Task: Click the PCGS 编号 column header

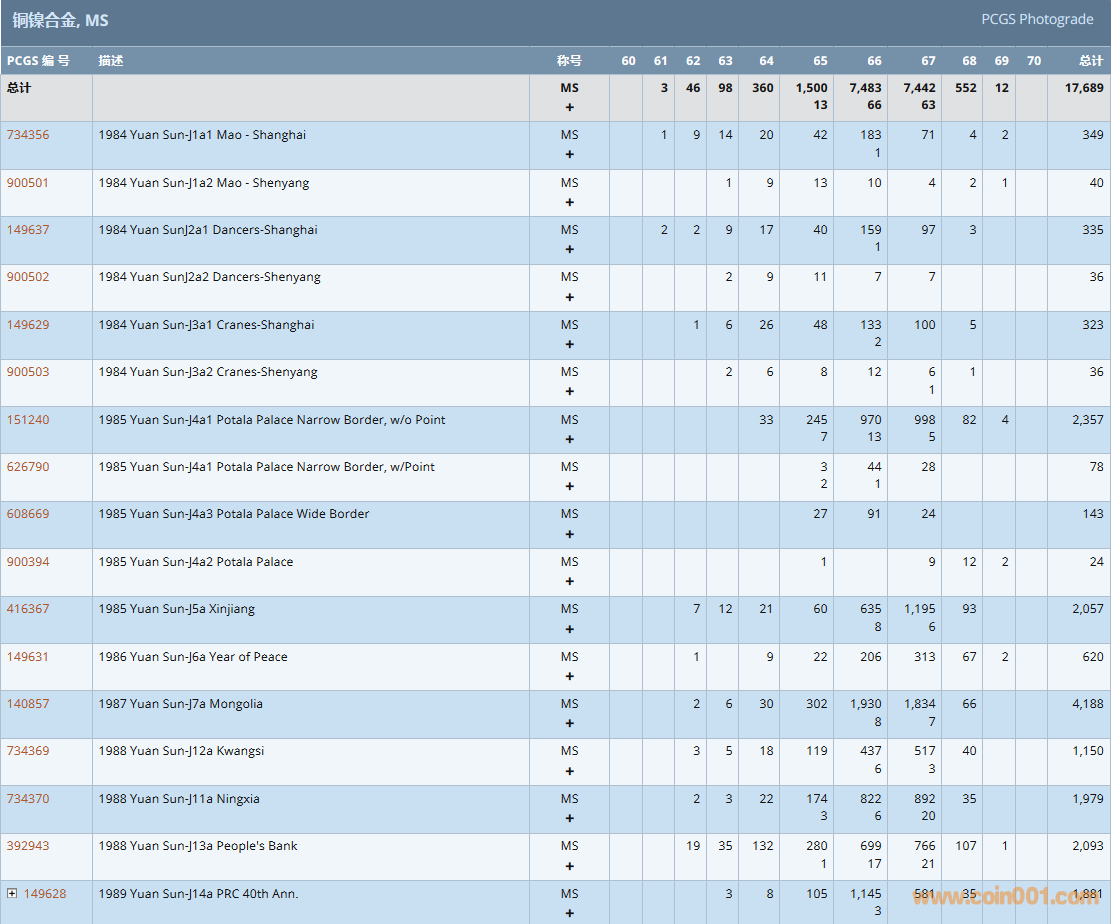Action: click(x=38, y=61)
